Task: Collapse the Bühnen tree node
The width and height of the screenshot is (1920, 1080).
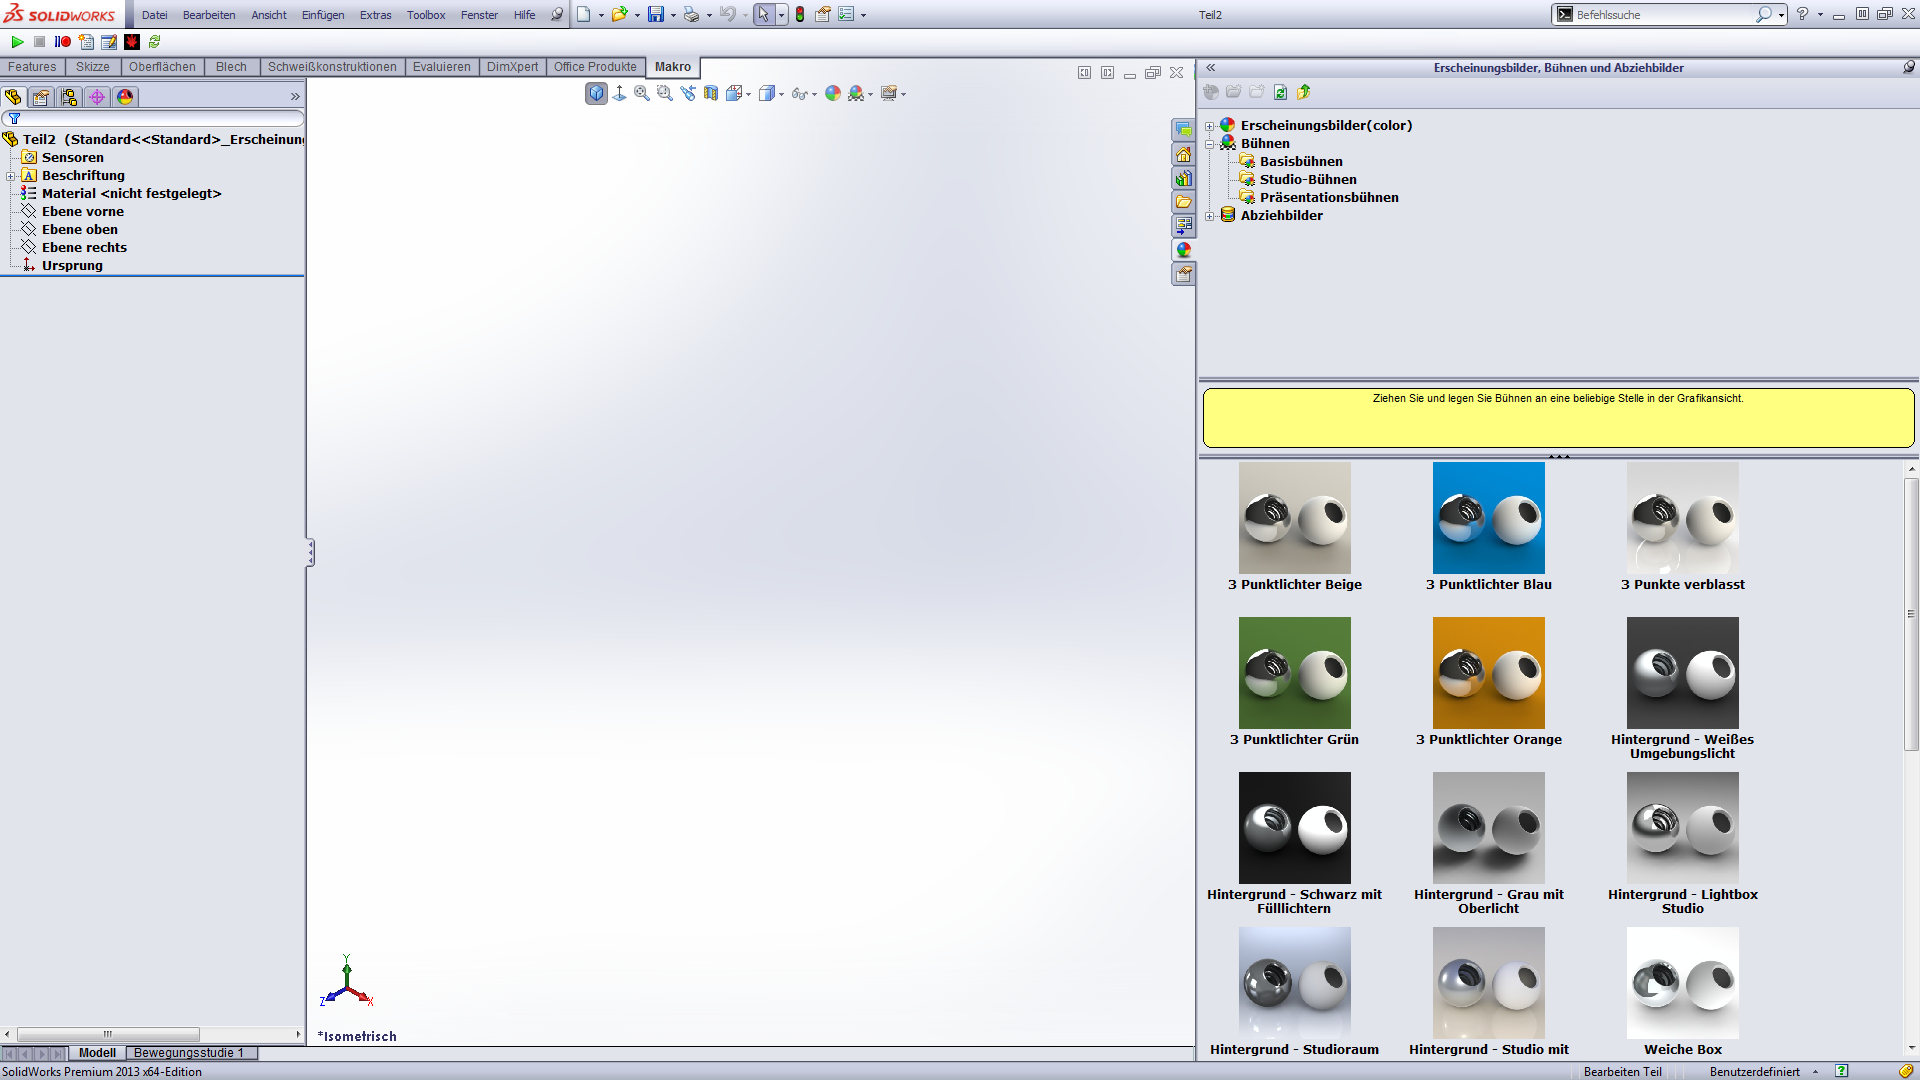Action: pyautogui.click(x=1210, y=144)
